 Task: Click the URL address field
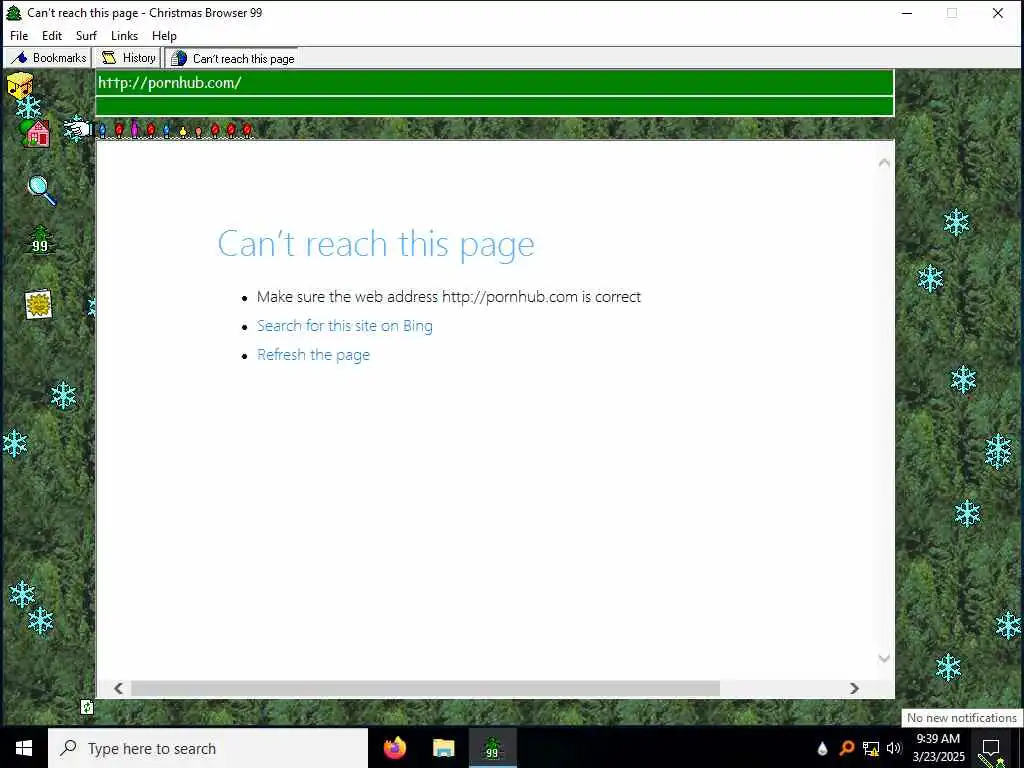pos(494,83)
